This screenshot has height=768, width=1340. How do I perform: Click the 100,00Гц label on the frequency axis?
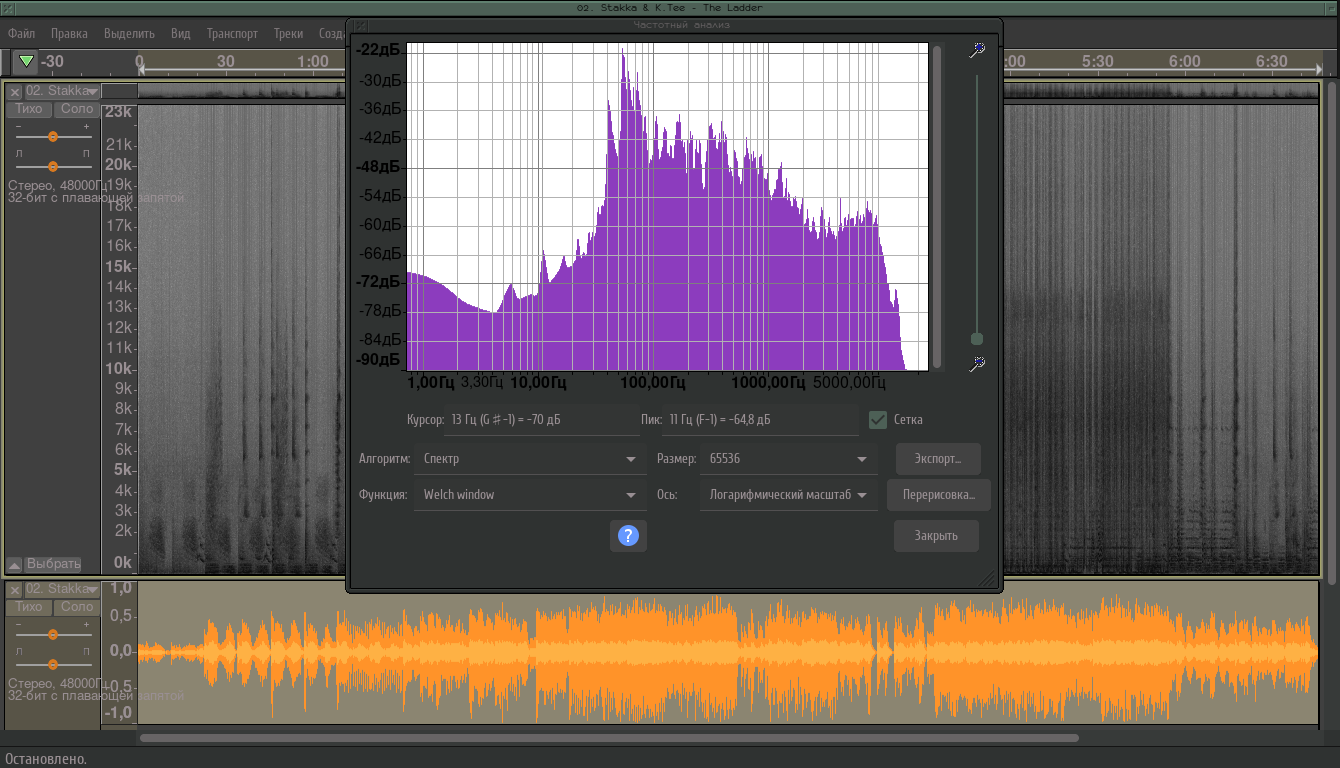653,382
